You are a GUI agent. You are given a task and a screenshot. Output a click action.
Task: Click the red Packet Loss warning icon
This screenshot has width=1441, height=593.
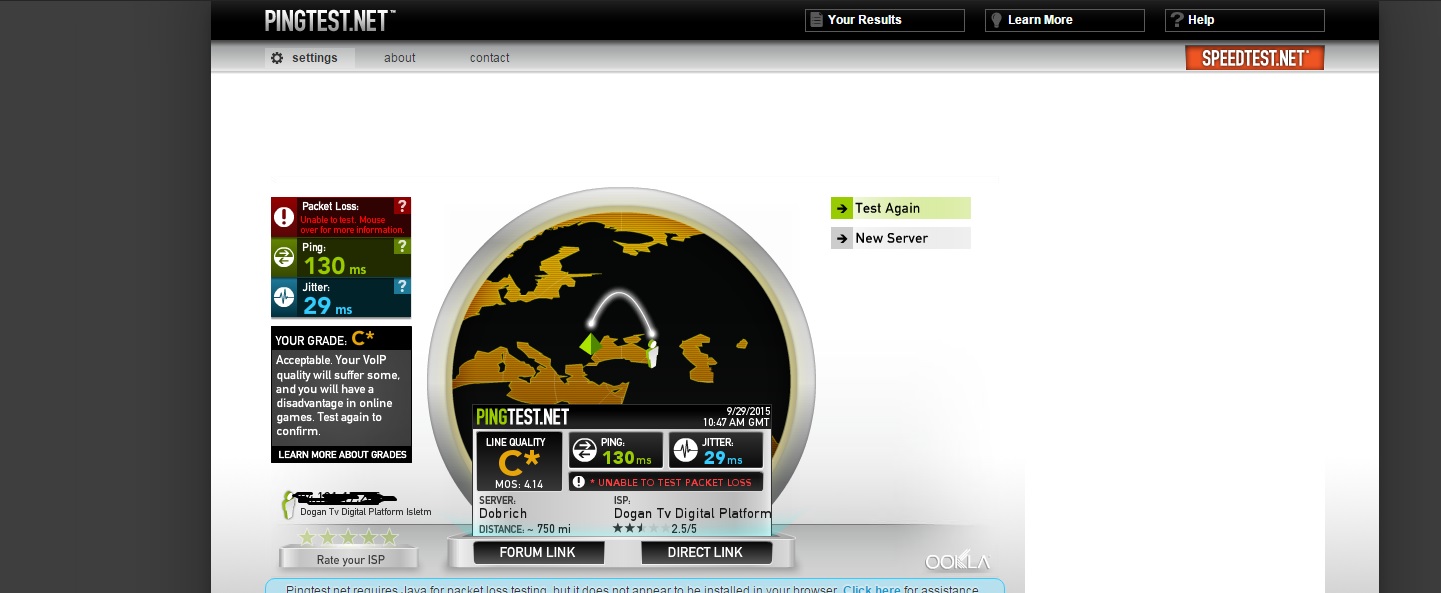click(284, 217)
